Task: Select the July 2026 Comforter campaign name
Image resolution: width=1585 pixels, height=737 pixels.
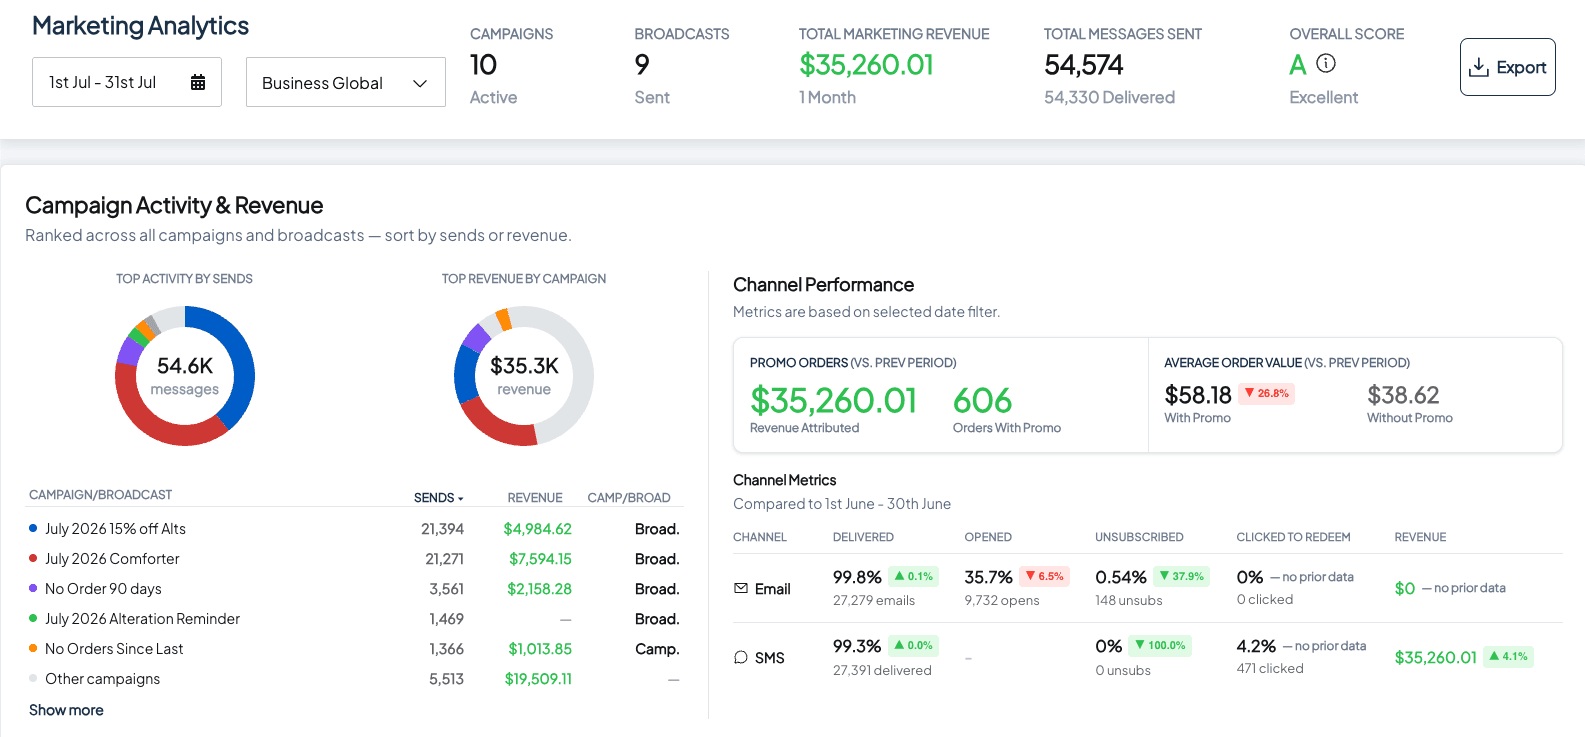Action: 112,559
